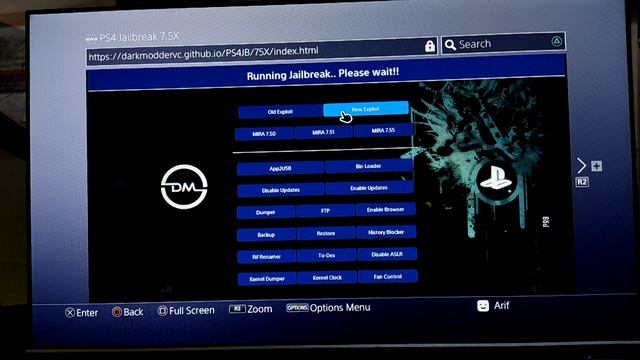Run the New Exploit button

[x=366, y=109]
